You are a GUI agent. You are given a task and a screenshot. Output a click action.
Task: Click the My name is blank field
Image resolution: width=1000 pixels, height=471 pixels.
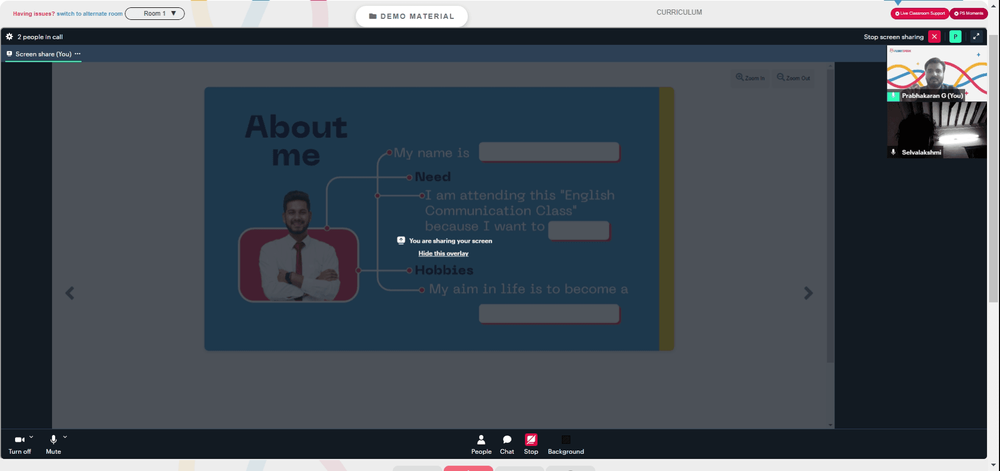click(x=549, y=152)
